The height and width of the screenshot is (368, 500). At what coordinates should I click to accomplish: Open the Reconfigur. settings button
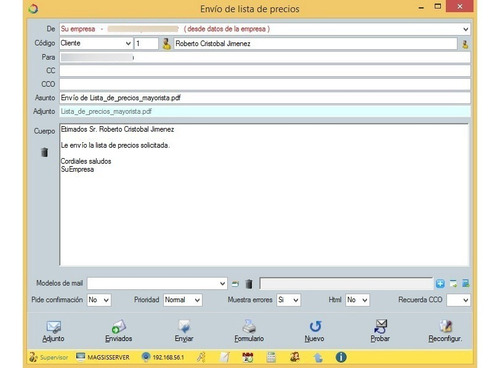(x=445, y=331)
